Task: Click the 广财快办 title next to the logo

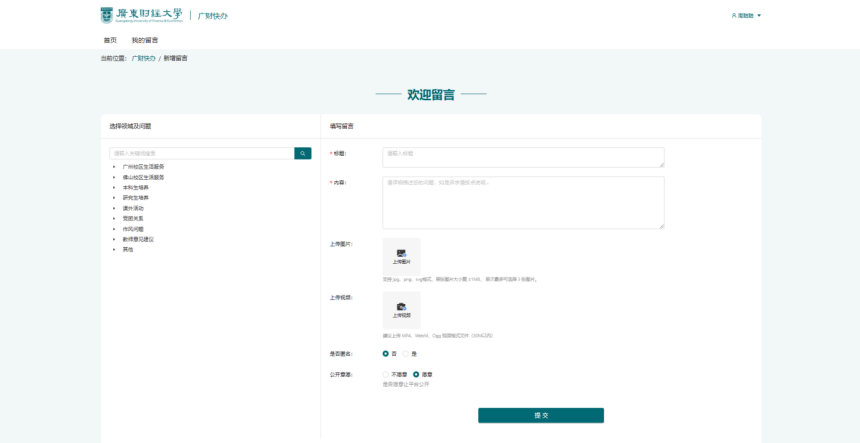Action: tap(212, 16)
